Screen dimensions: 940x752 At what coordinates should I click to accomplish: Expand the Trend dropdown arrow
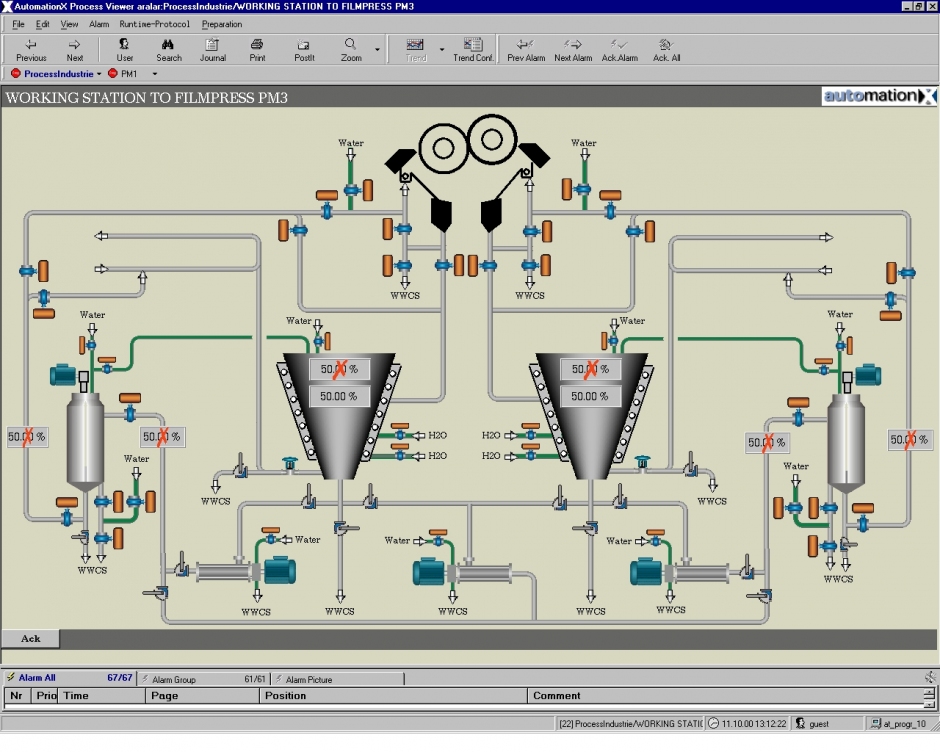pos(442,50)
